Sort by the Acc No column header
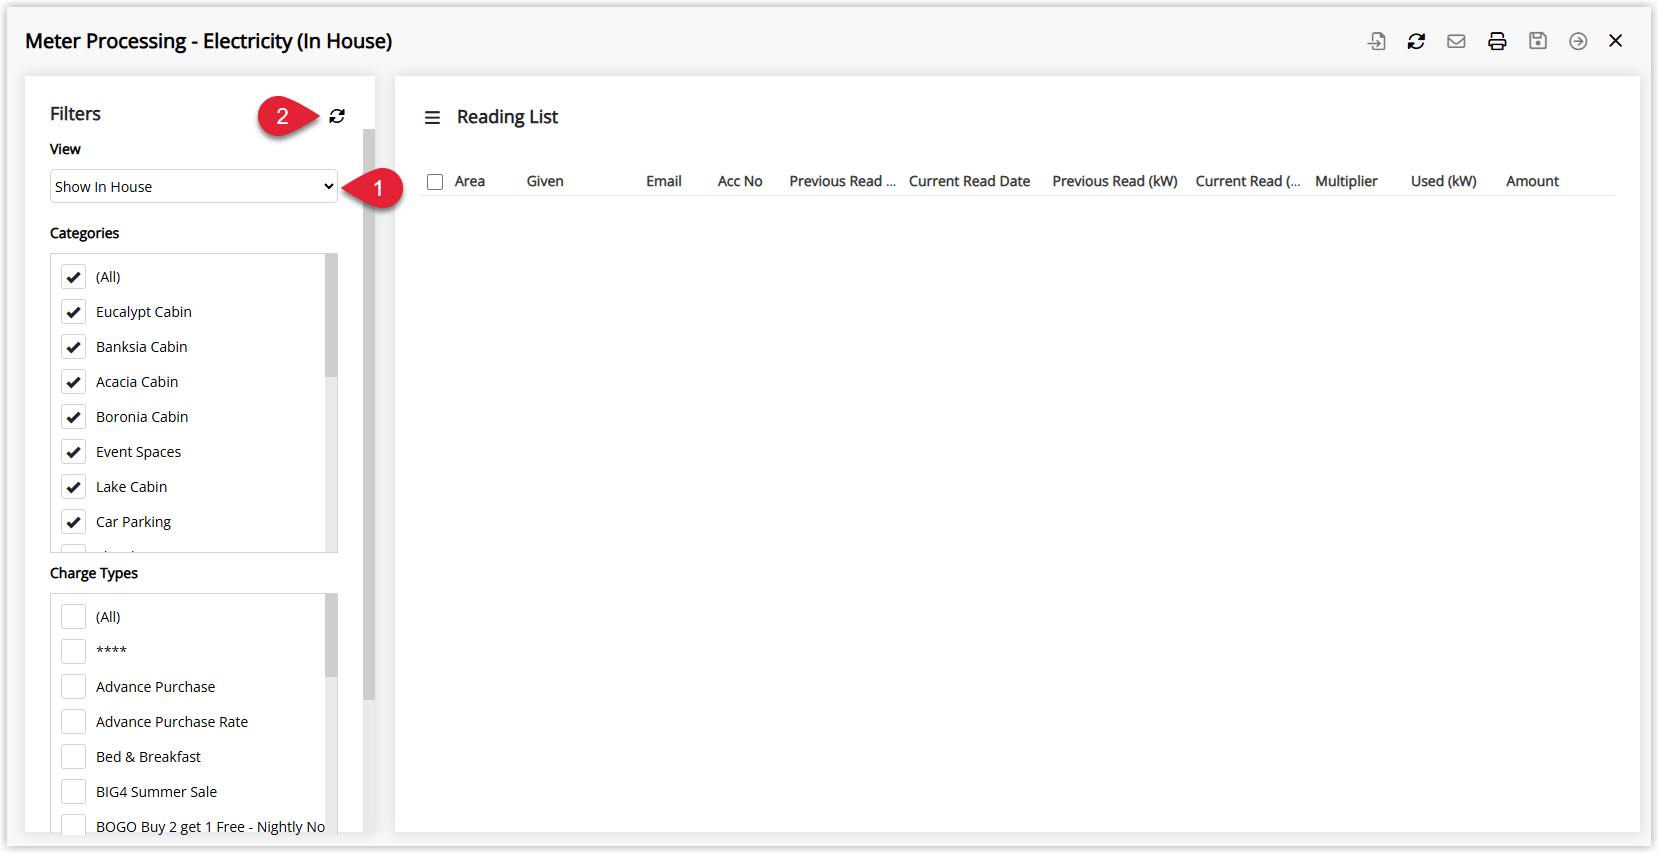Screen dimensions: 1659x854 740,181
